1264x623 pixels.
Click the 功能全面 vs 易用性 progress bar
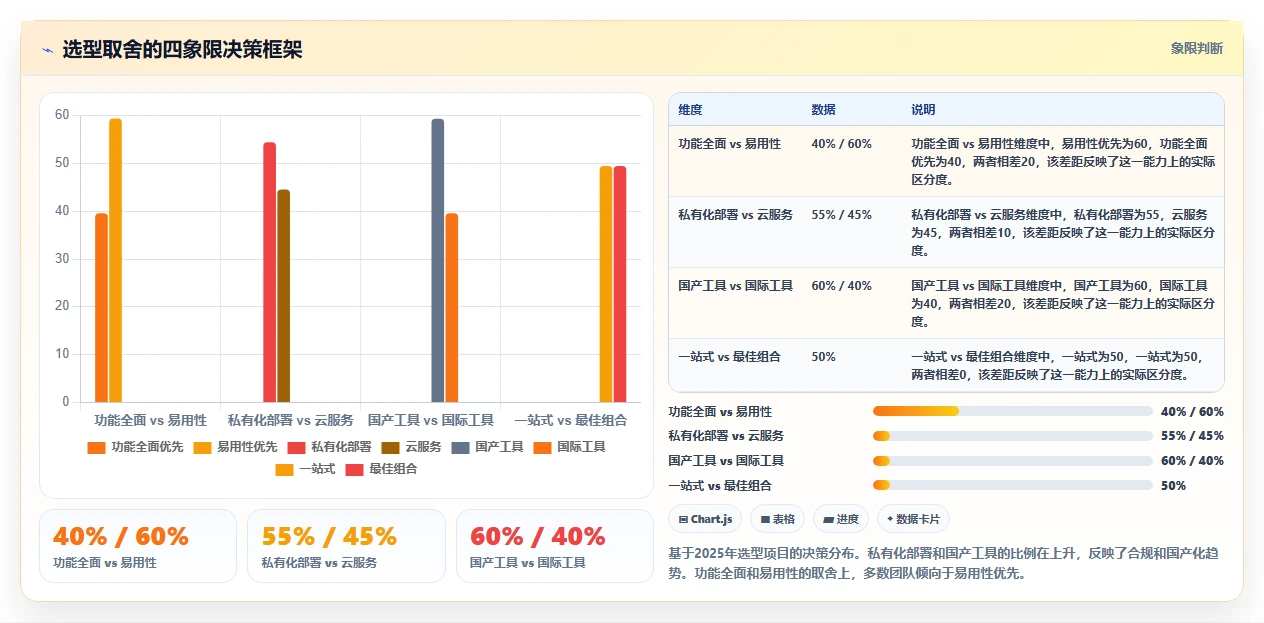(x=1012, y=411)
